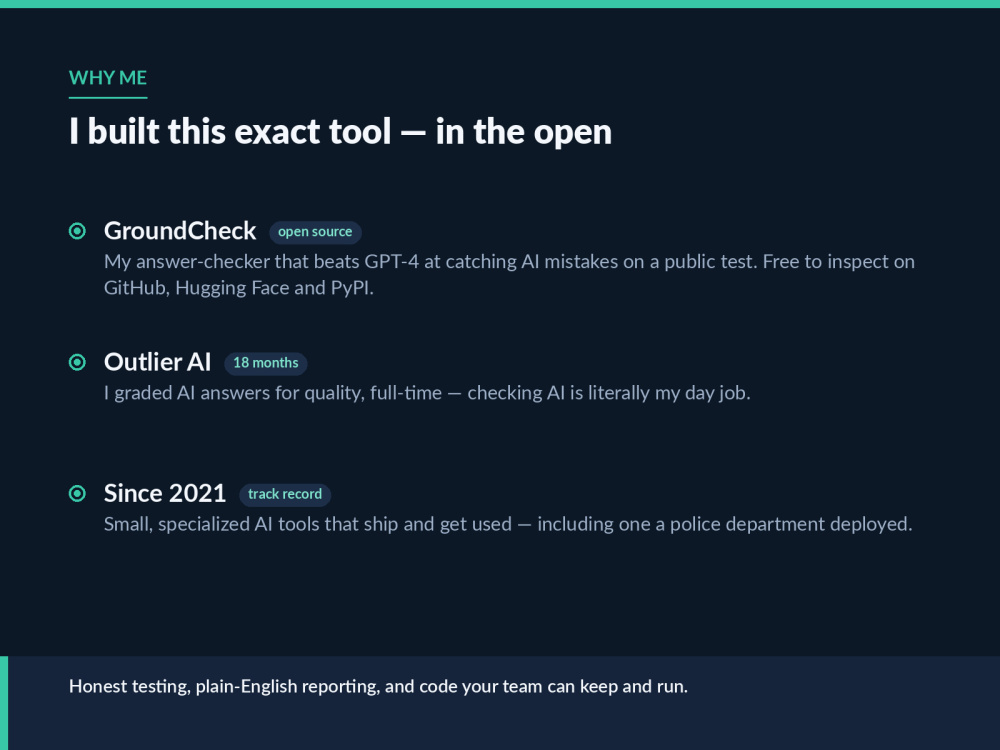Viewport: 1000px width, 750px height.
Task: Click the bullet icon beside Outlier AI
Action: (77, 362)
